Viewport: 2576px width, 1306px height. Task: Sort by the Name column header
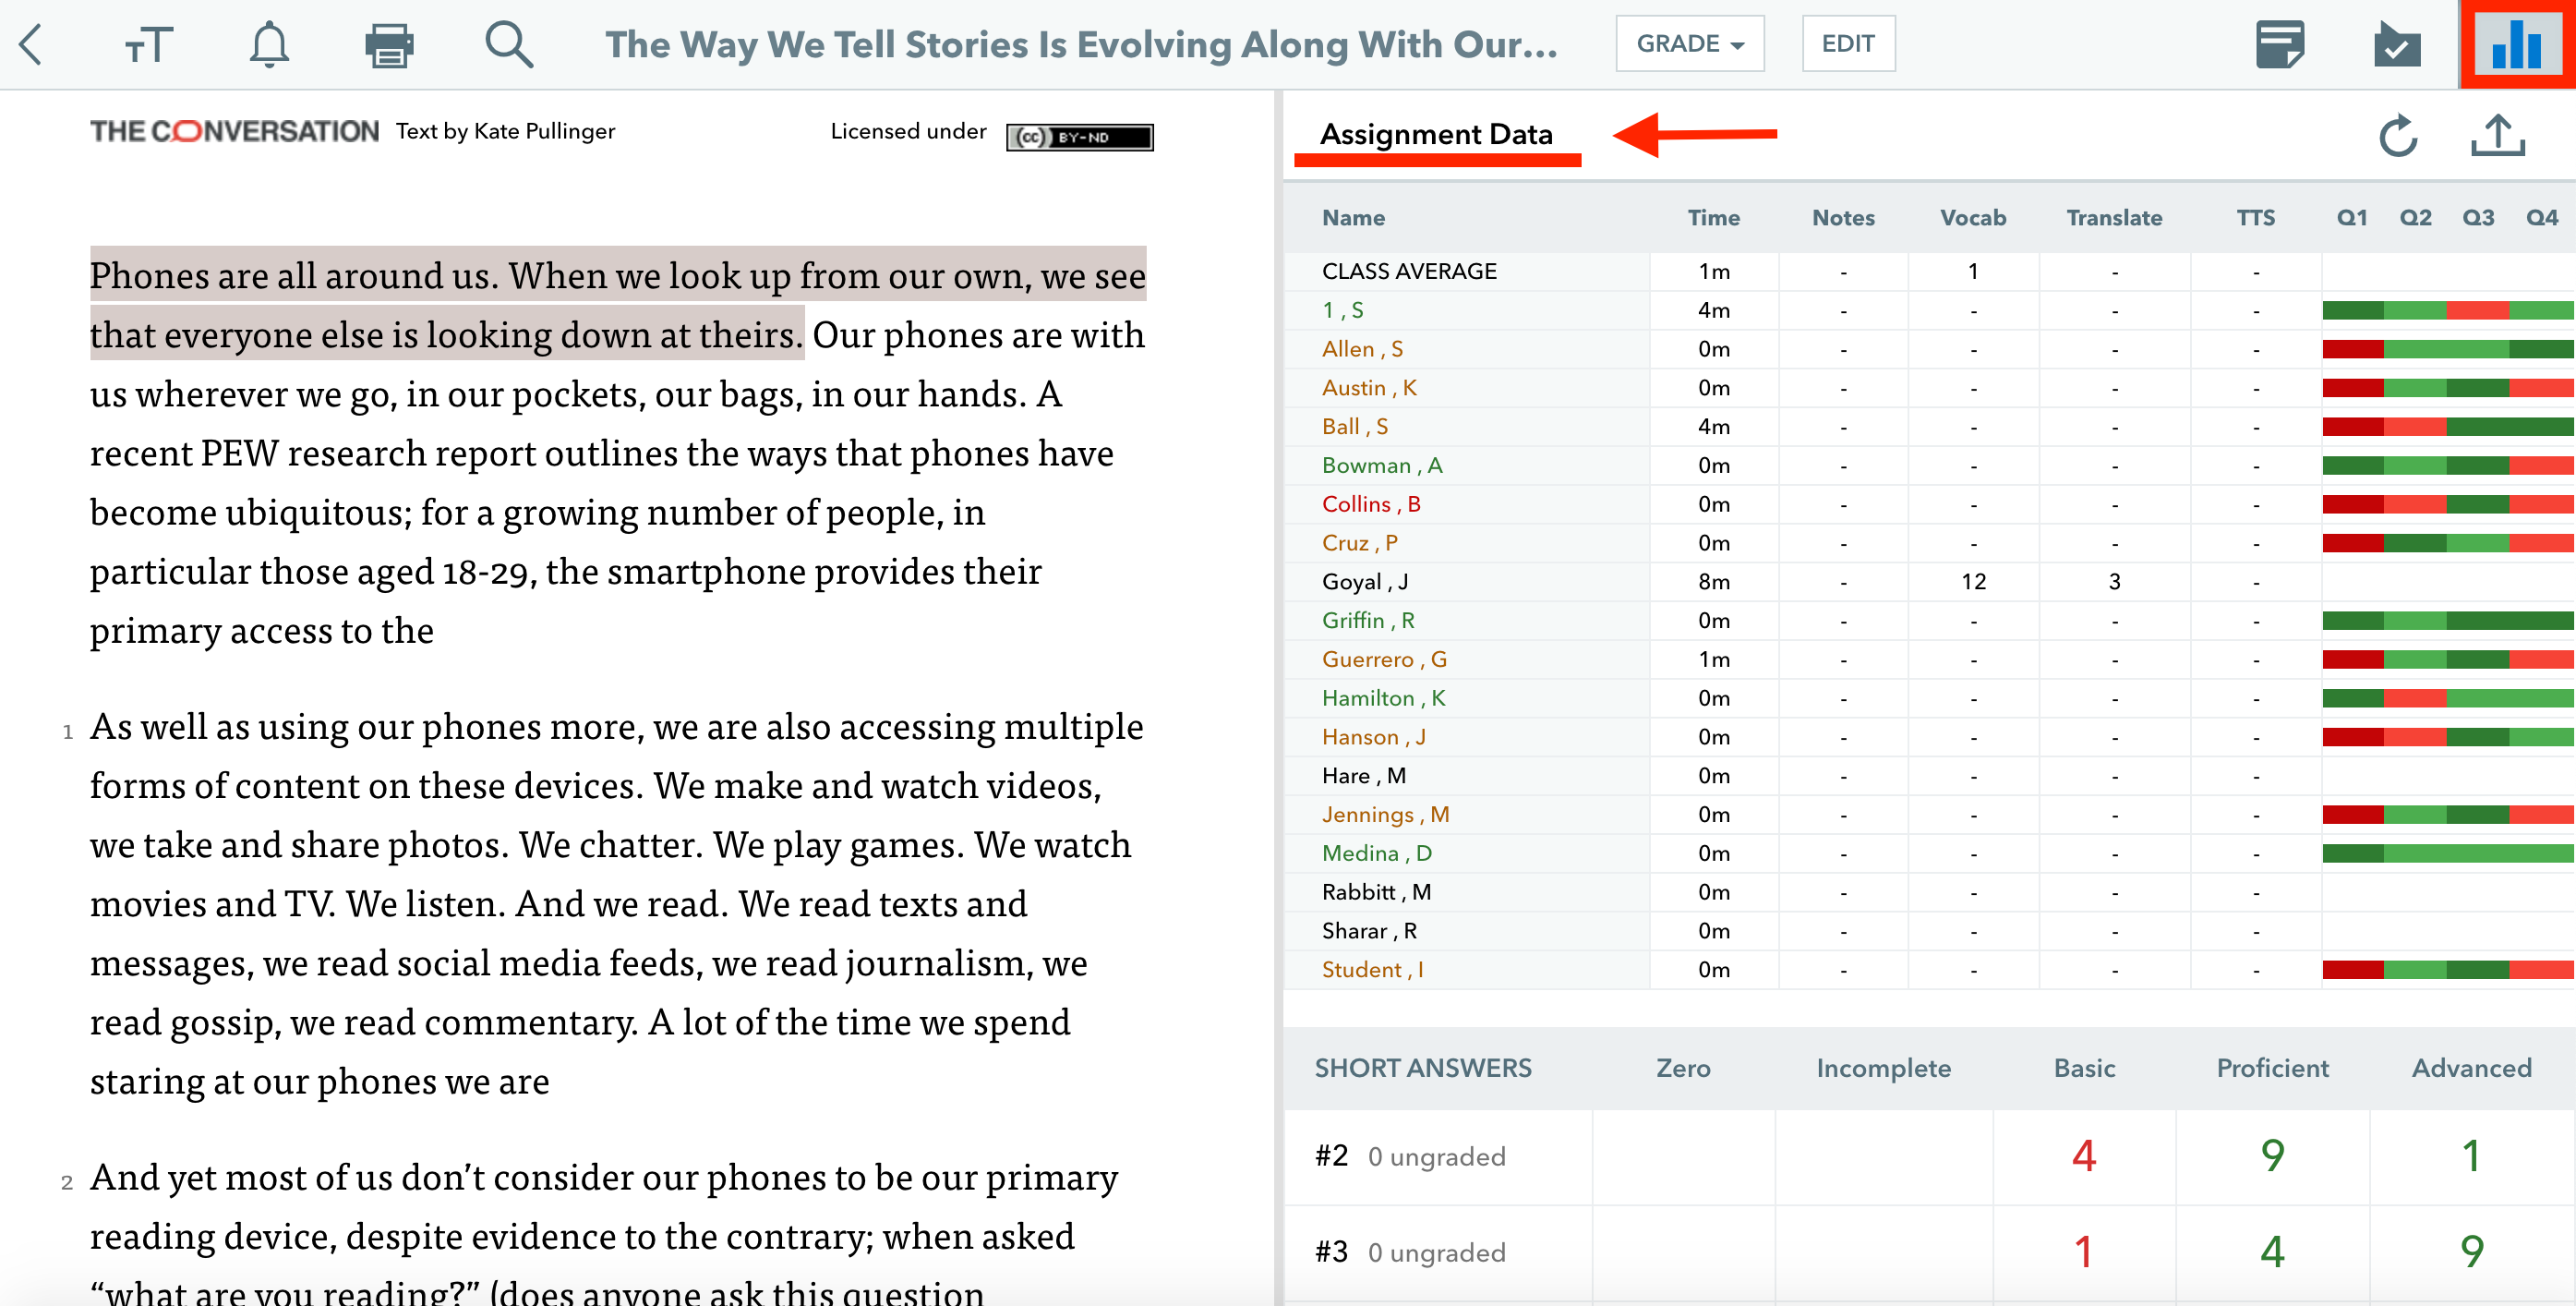pyautogui.click(x=1353, y=218)
